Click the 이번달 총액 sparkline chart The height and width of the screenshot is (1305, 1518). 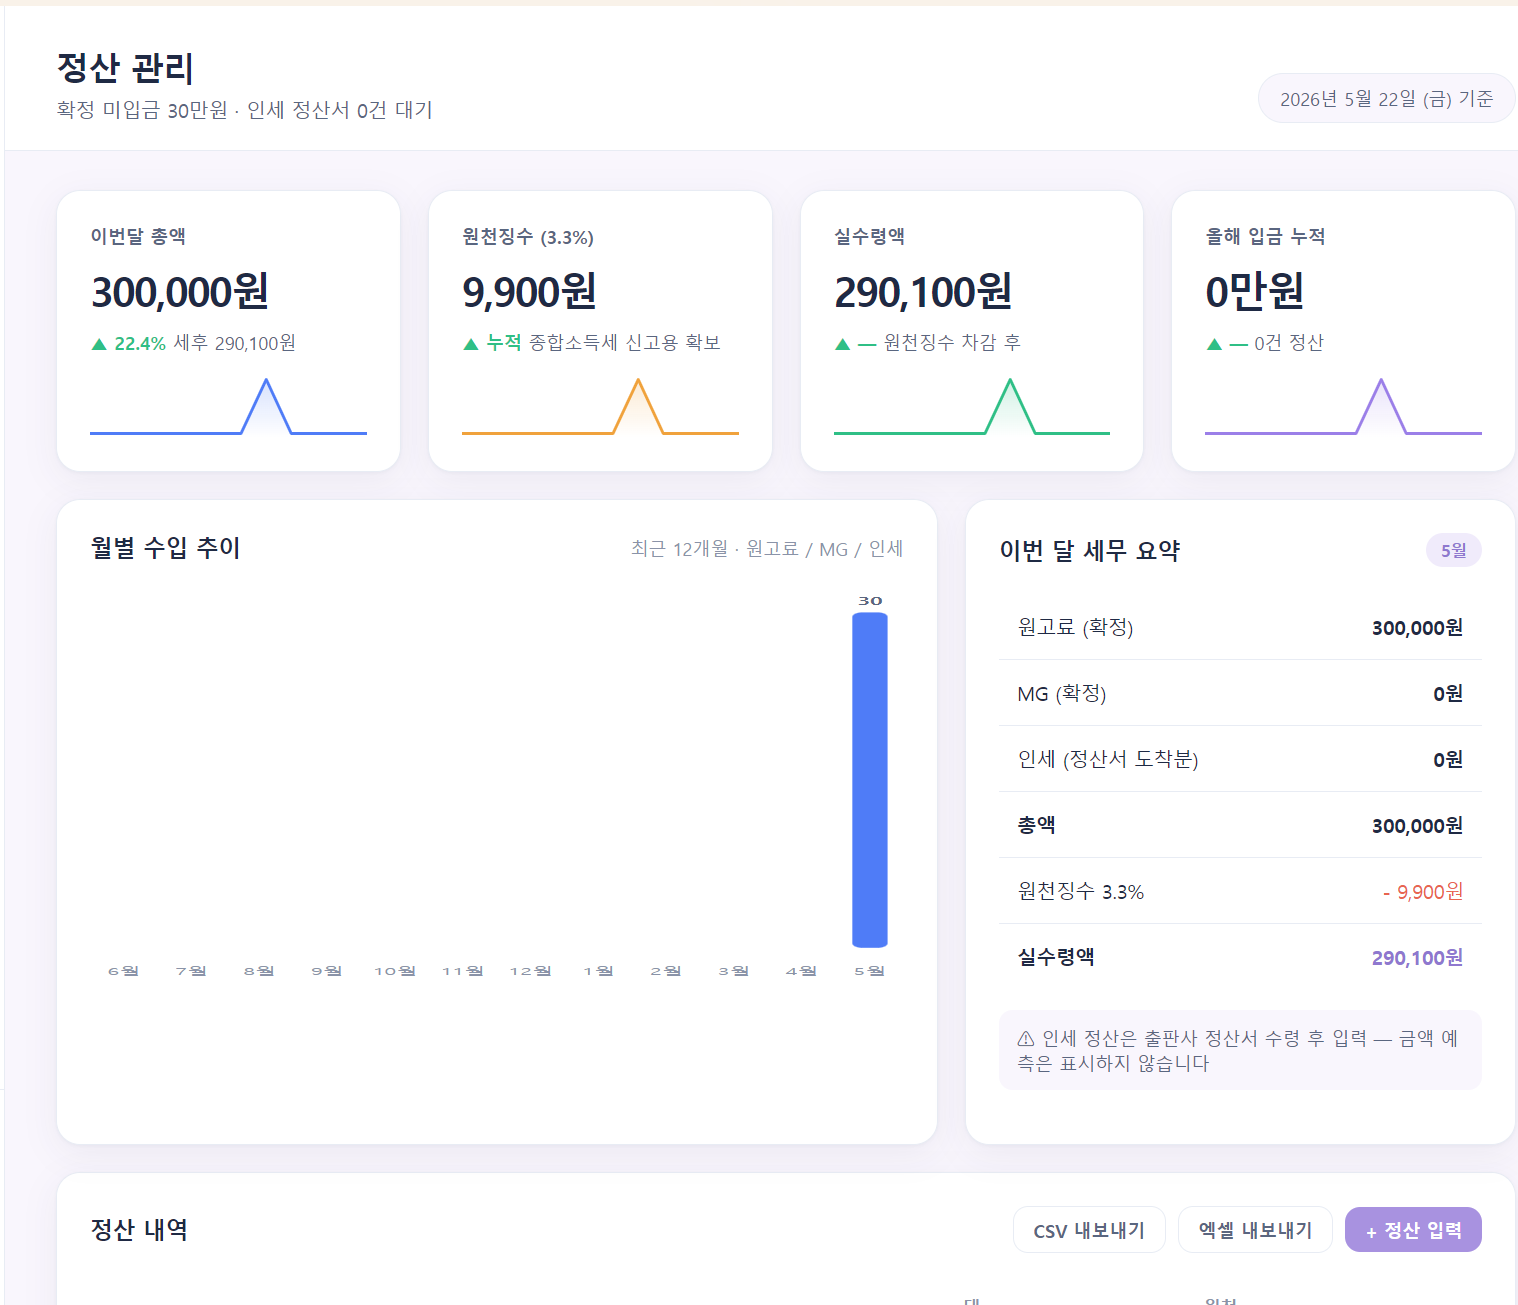228,407
